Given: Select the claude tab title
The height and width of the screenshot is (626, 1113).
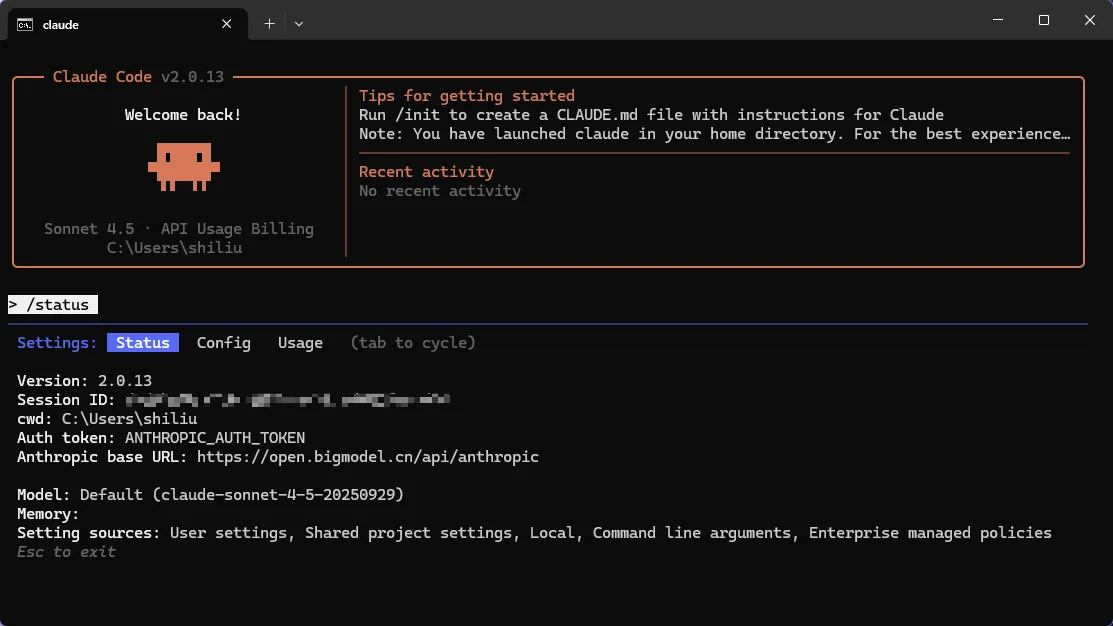Looking at the screenshot, I should pos(61,24).
